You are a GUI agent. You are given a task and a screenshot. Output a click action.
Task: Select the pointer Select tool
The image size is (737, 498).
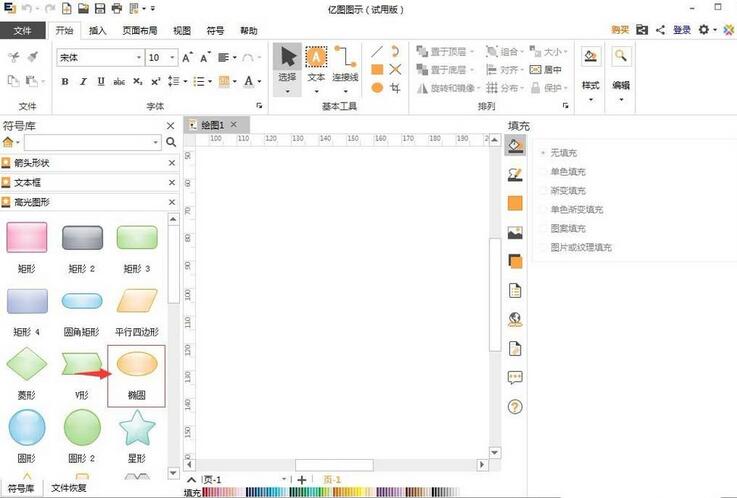tap(287, 63)
